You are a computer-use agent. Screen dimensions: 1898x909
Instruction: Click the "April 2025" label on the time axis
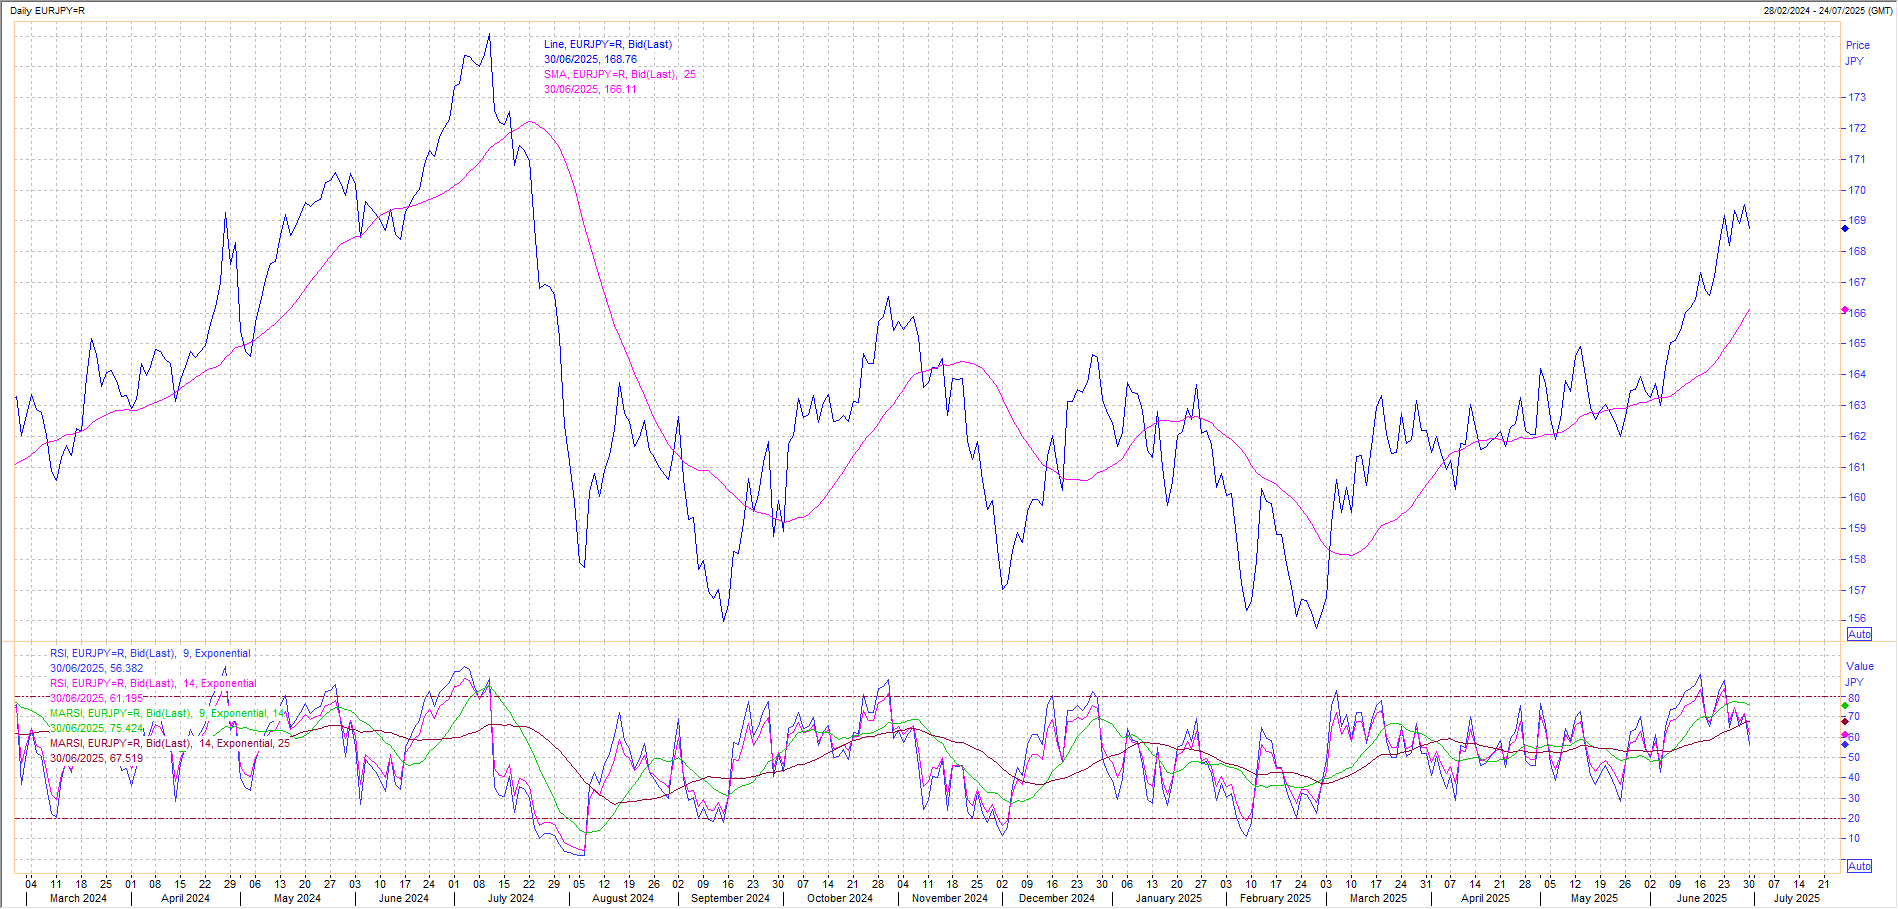point(1486,898)
